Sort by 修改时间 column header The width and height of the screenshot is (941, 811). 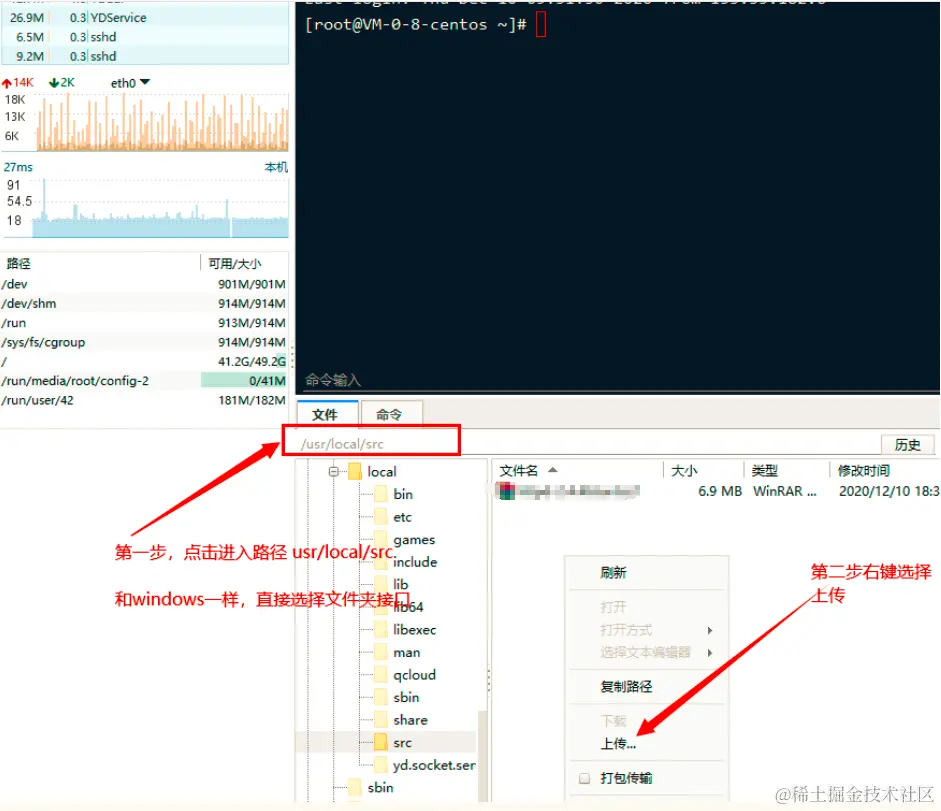[x=864, y=471]
